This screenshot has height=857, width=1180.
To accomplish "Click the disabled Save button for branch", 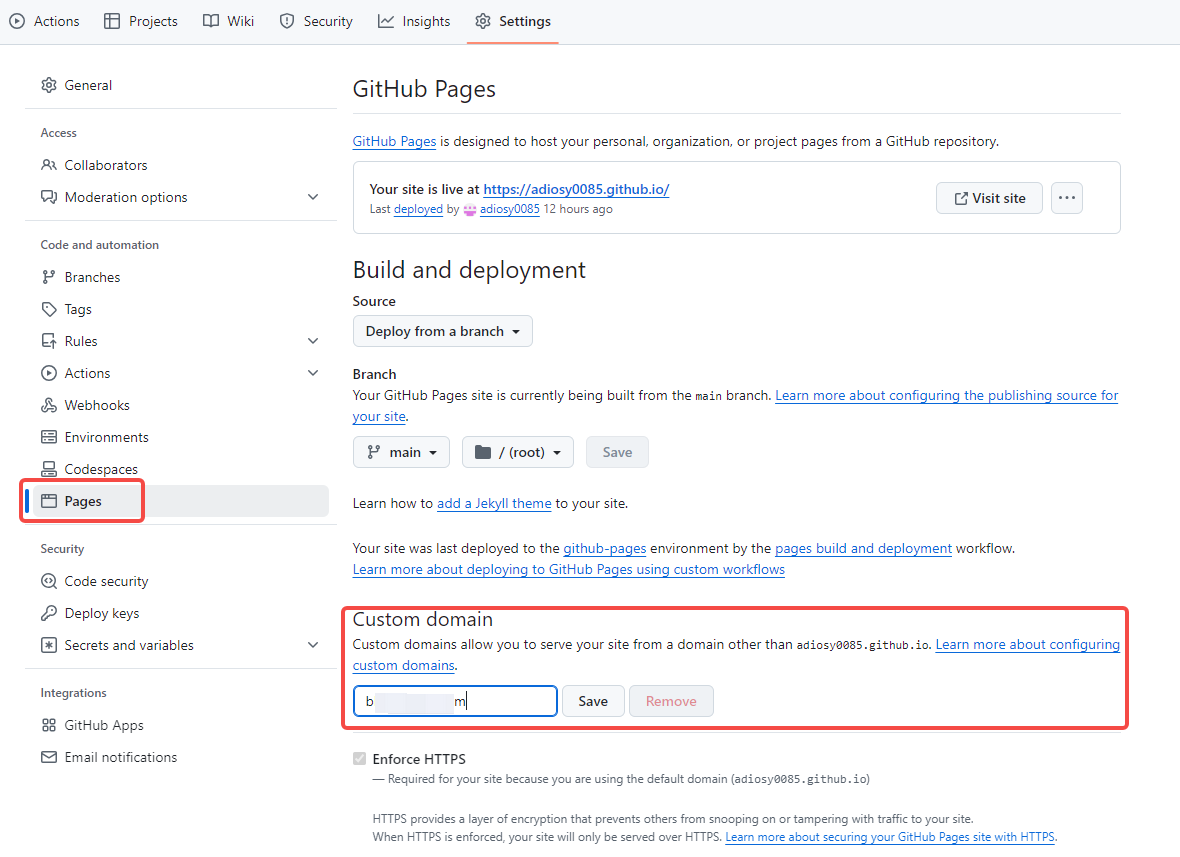I will point(617,452).
